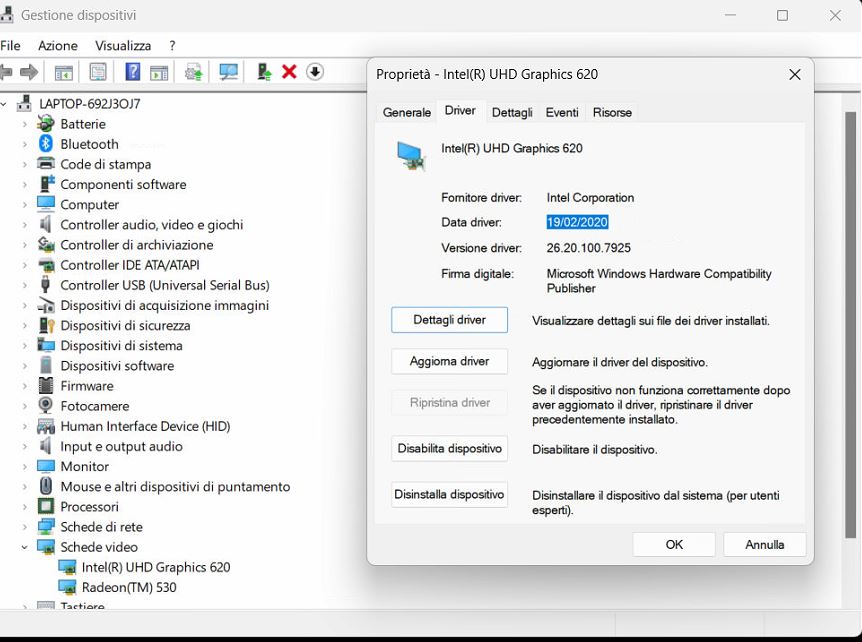This screenshot has width=862, height=642.
Task: Click the Gestione dispositivi vertical scrollbar
Action: click(x=850, y=324)
